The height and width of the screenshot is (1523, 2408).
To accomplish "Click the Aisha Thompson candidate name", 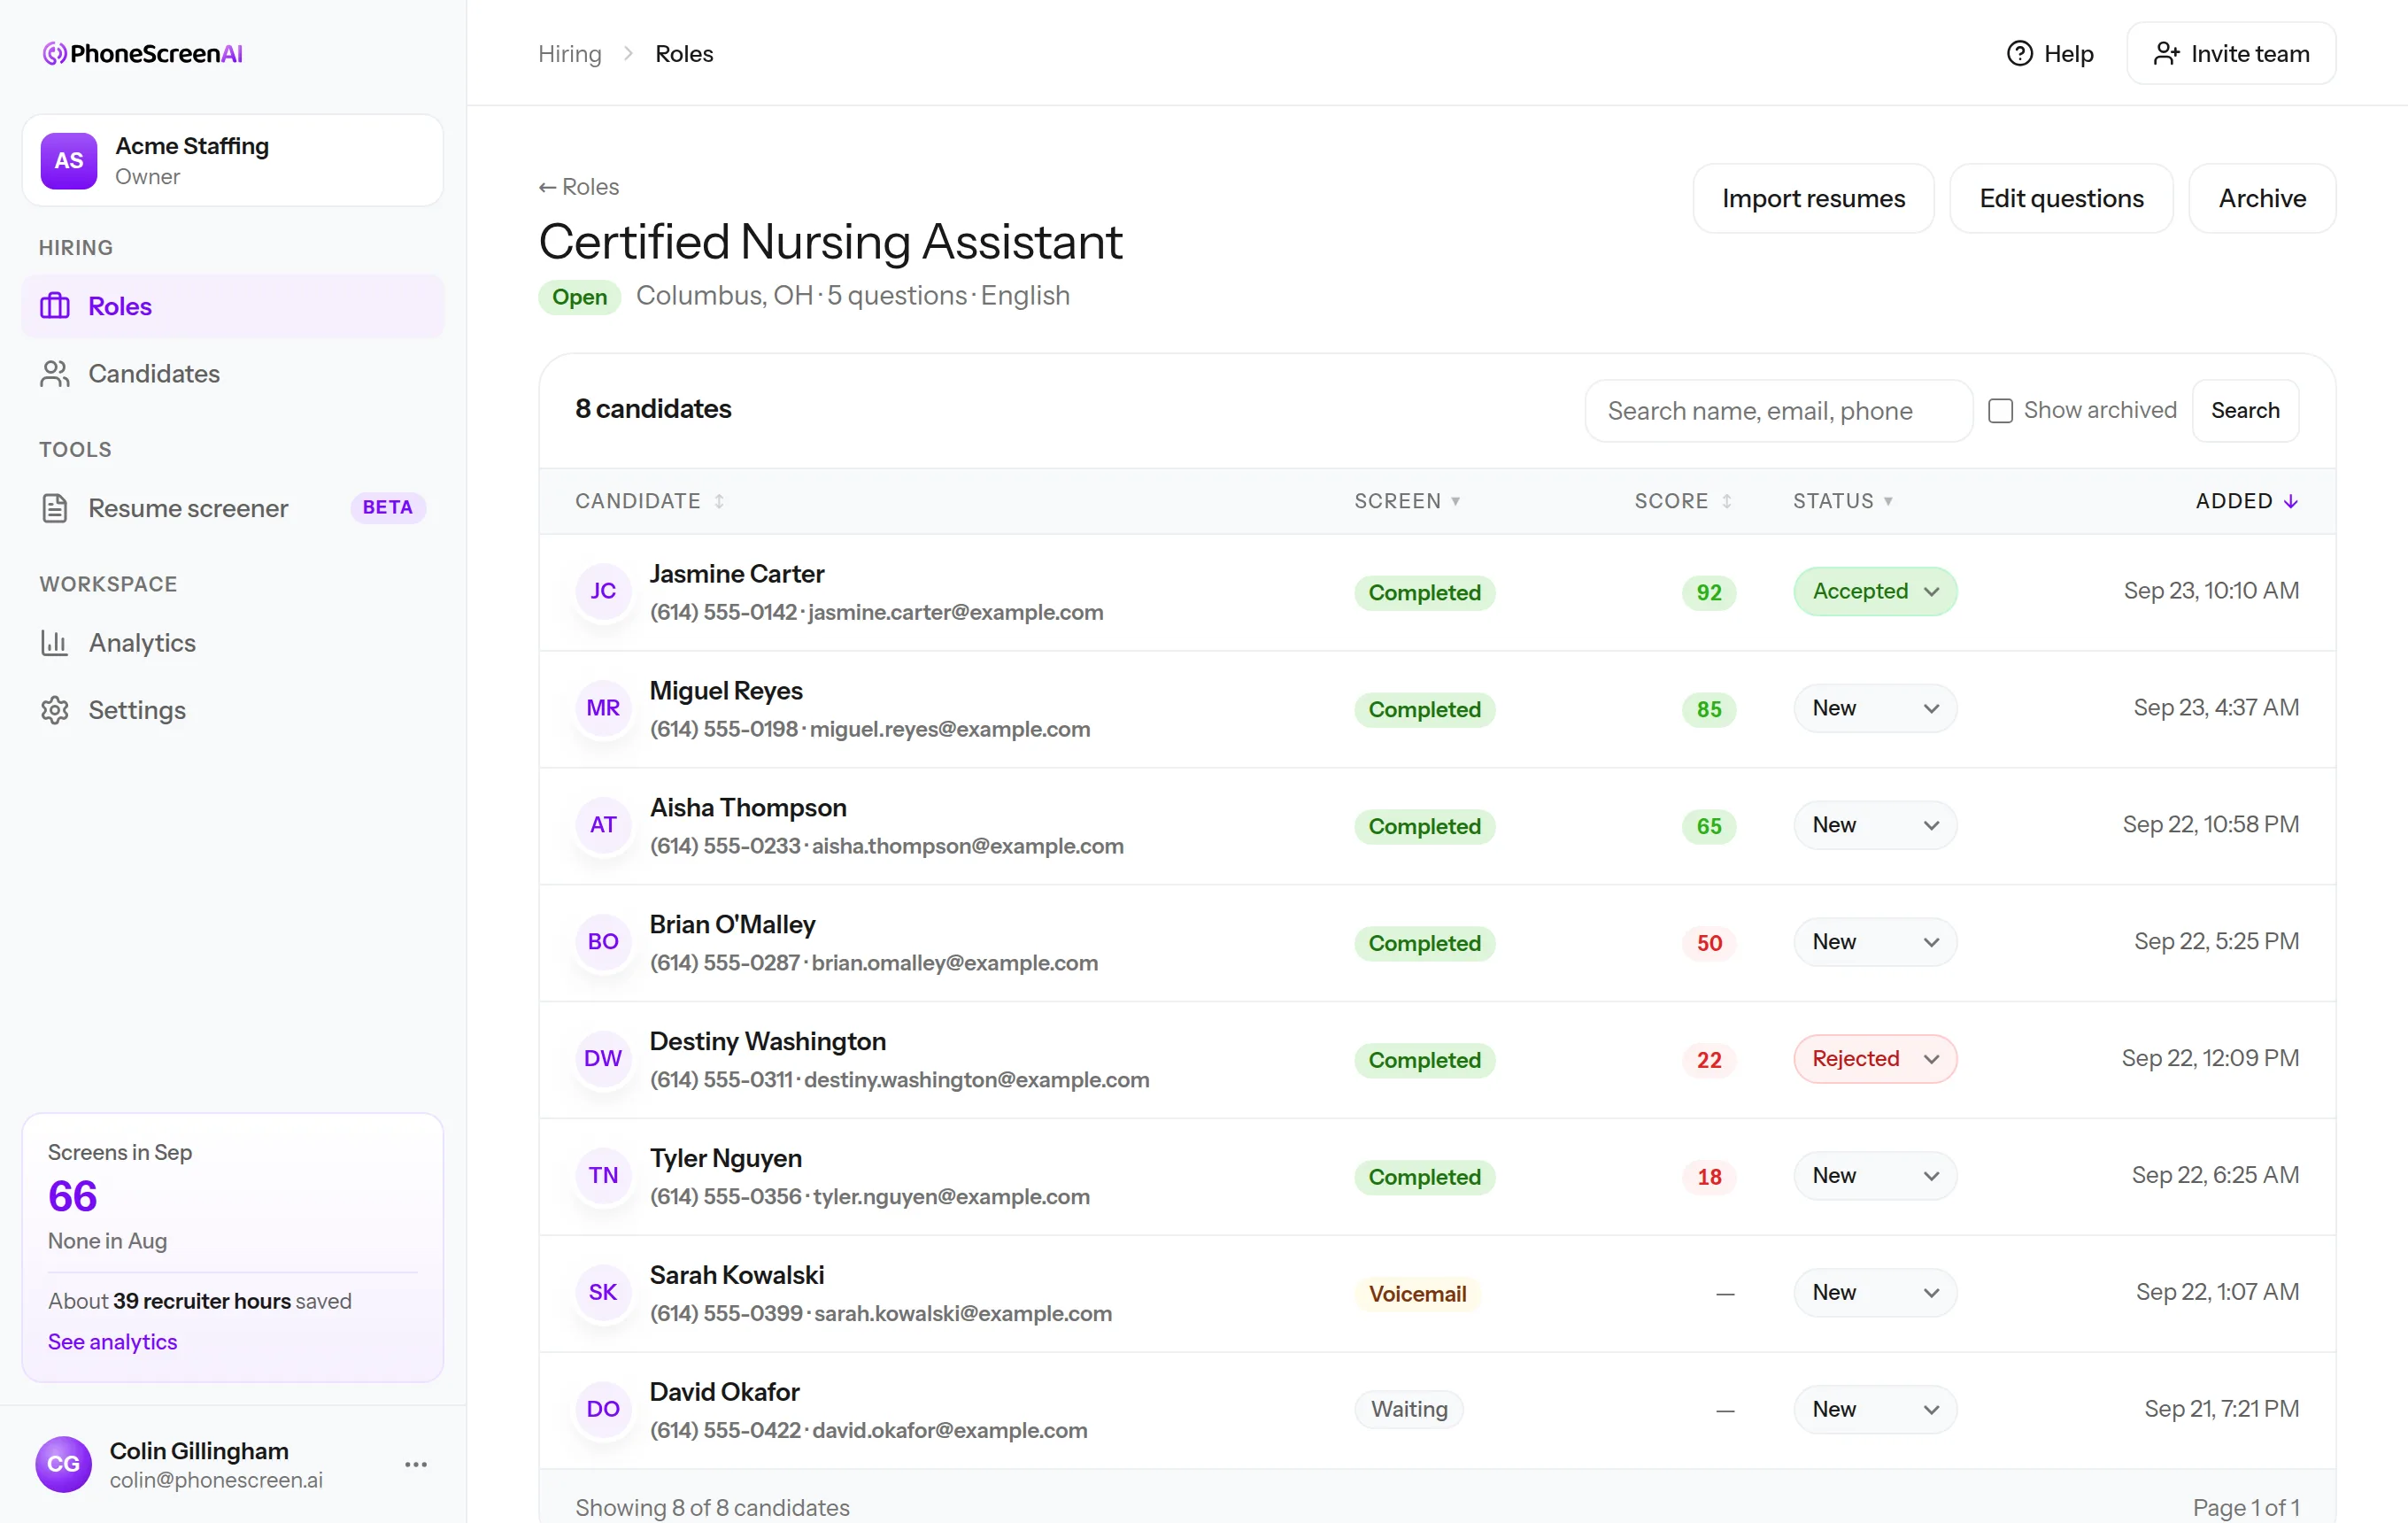I will [x=748, y=808].
